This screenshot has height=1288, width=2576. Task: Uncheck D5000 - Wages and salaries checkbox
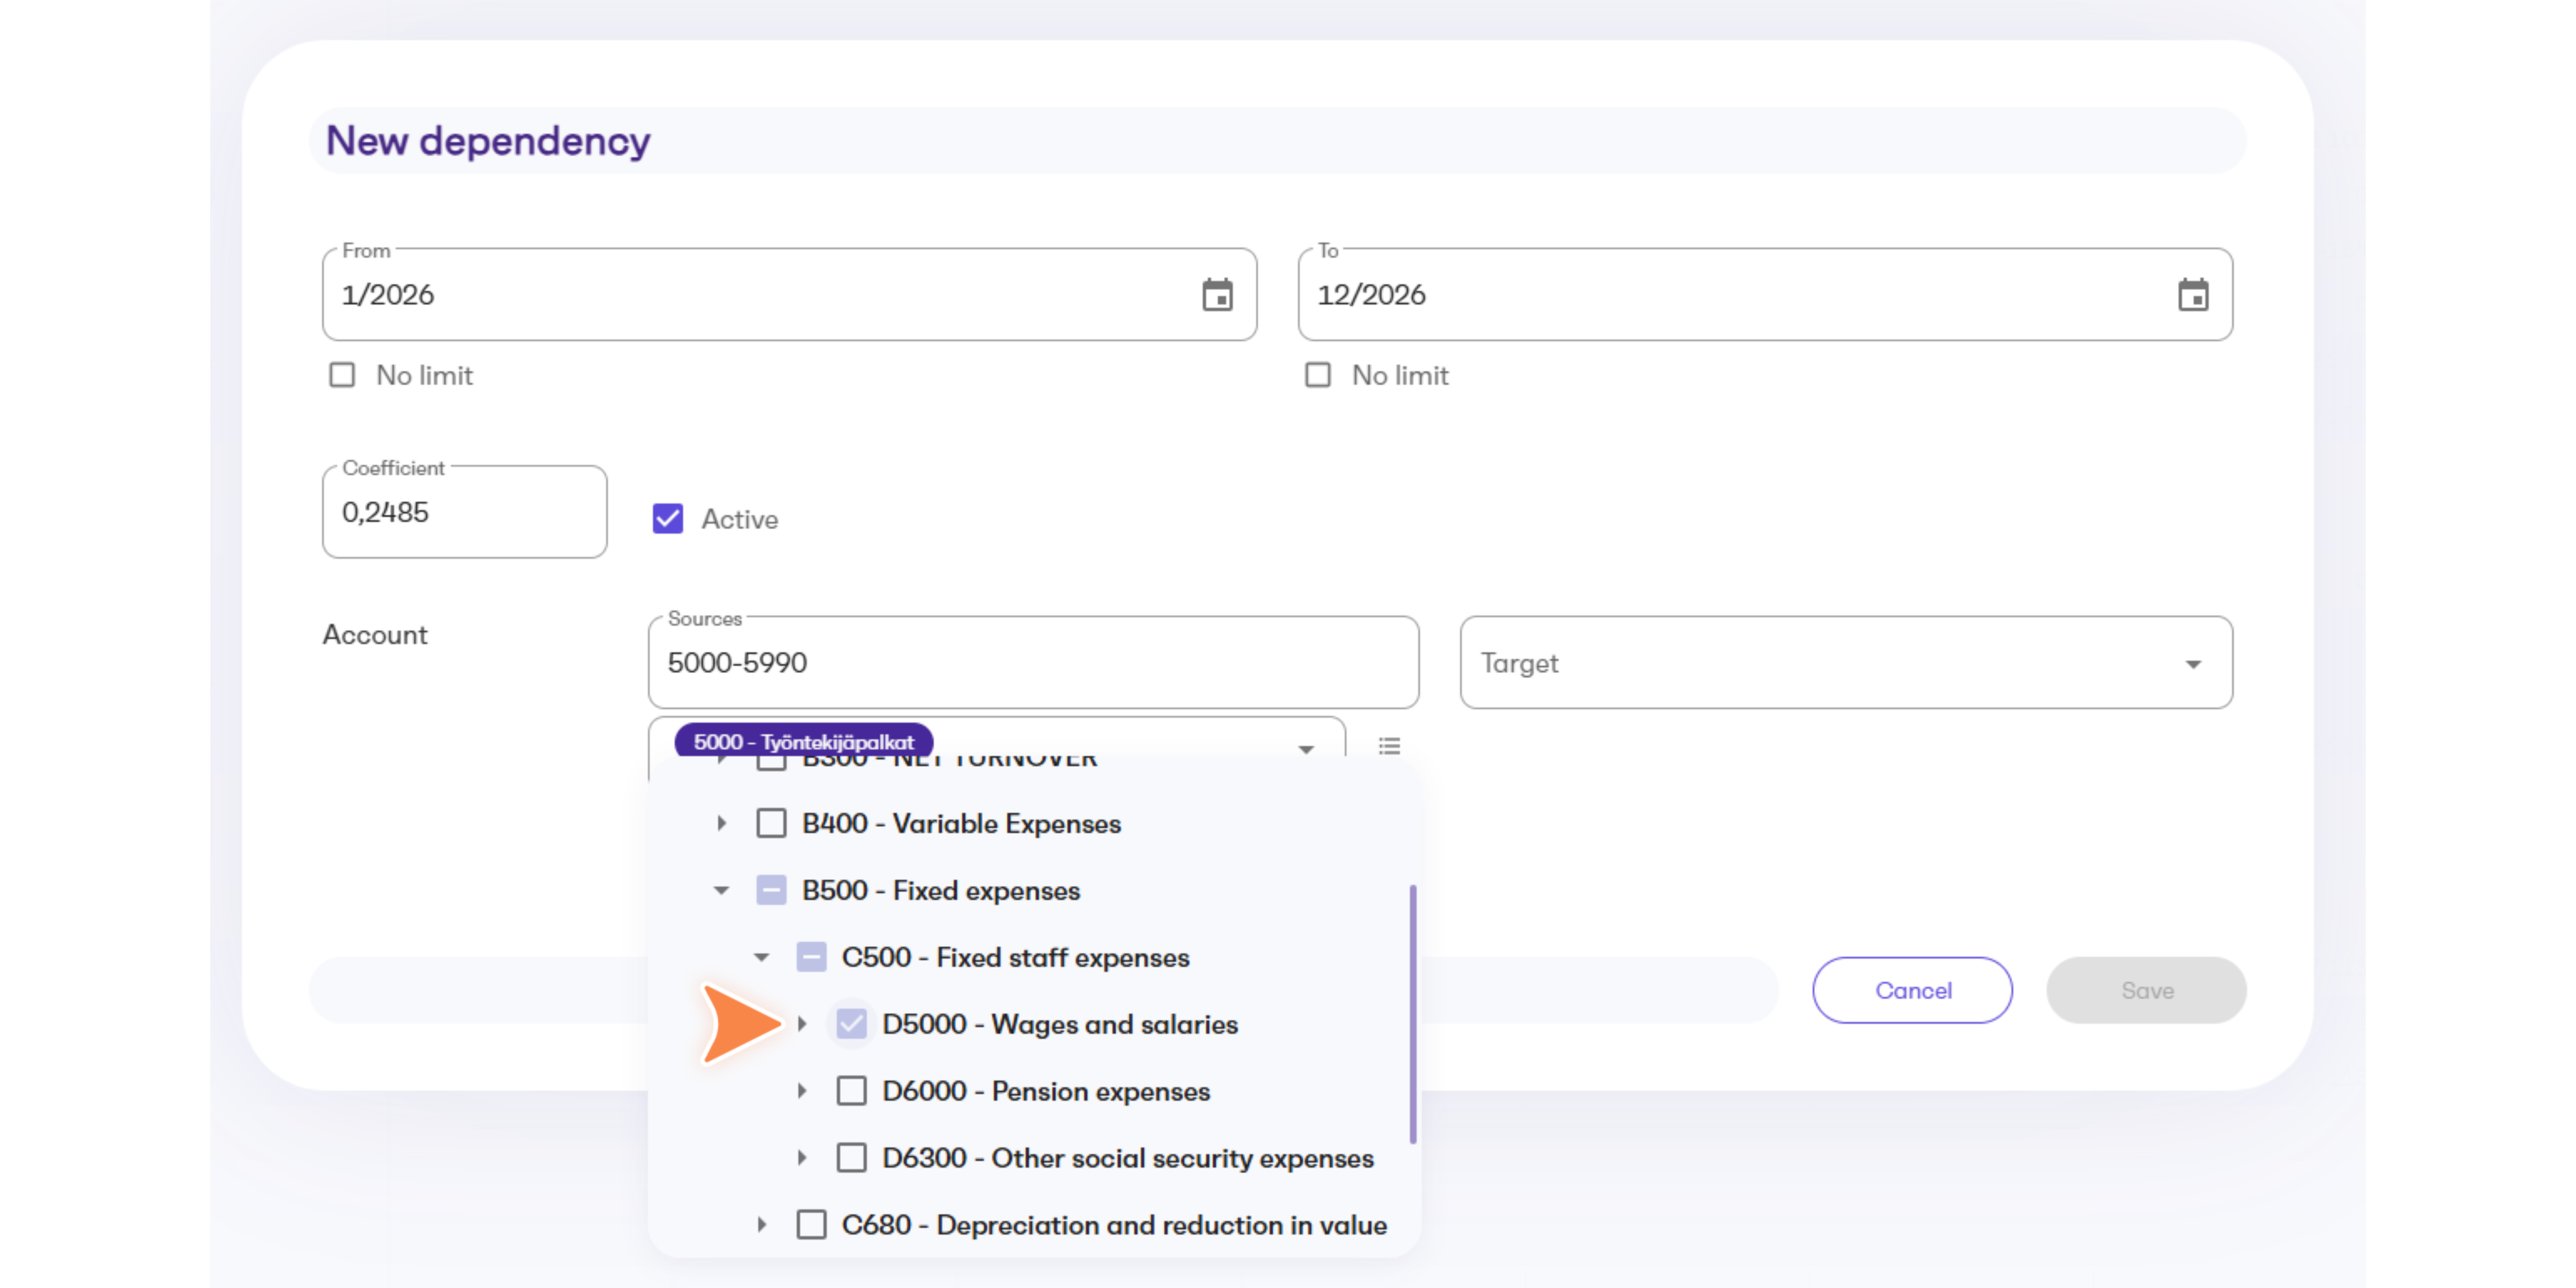click(x=851, y=1024)
